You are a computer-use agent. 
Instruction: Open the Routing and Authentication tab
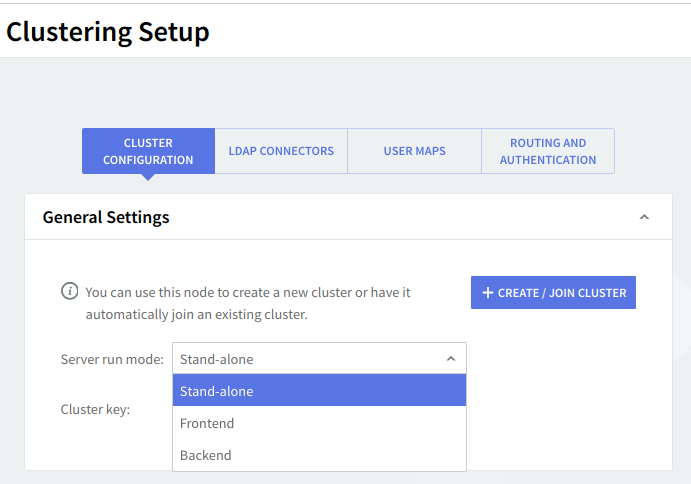coord(548,151)
